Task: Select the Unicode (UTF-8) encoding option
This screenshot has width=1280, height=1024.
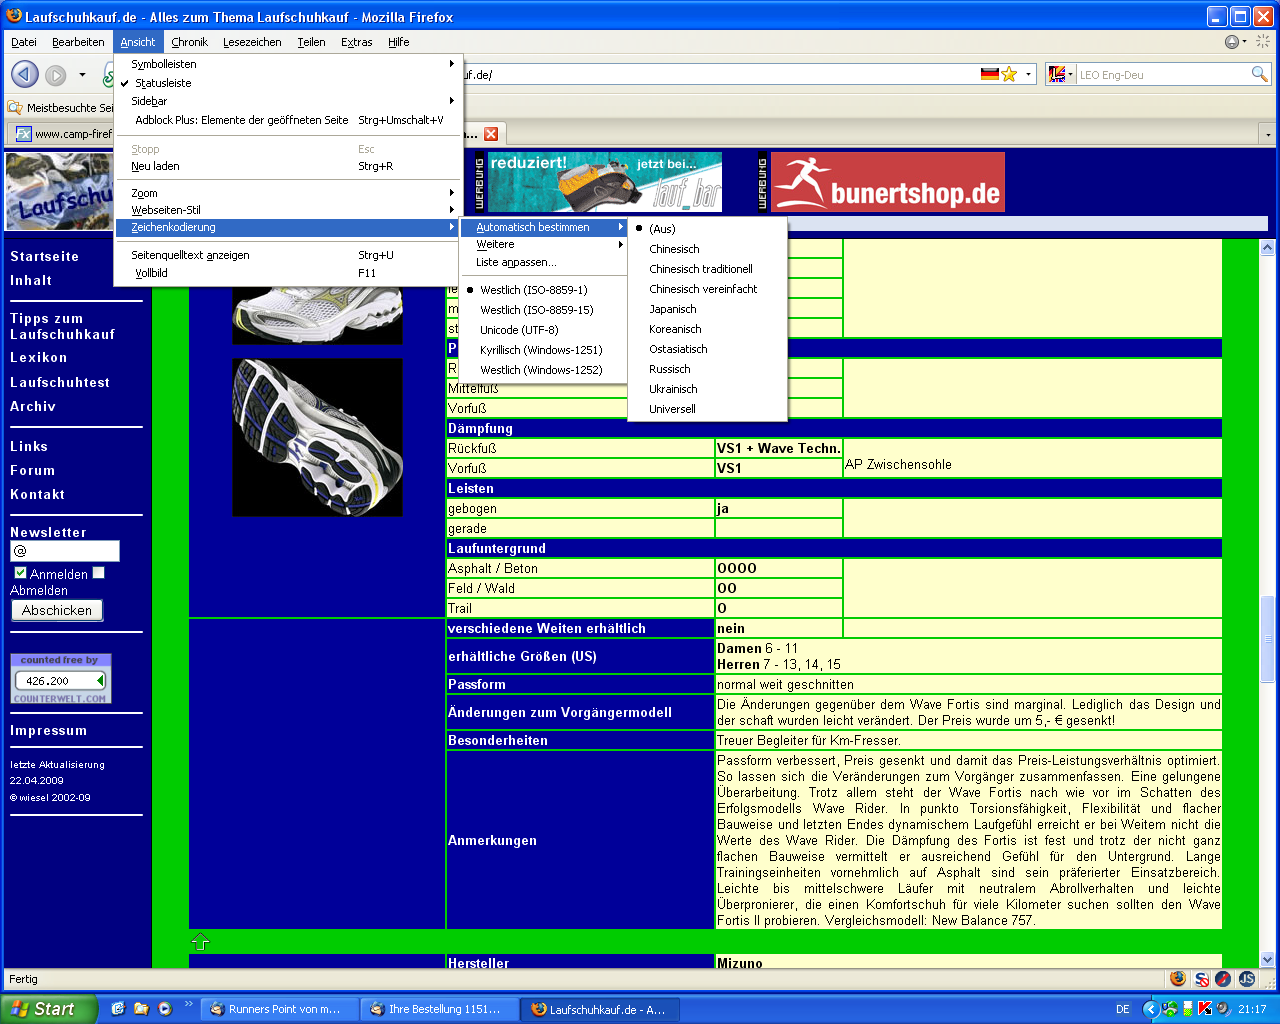Action: click(x=519, y=330)
